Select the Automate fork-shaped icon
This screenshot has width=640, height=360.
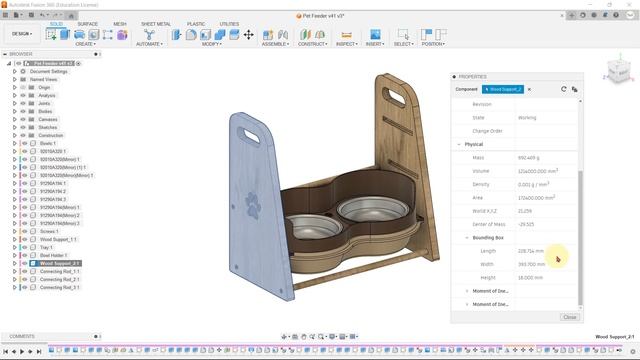pyautogui.click(x=149, y=35)
